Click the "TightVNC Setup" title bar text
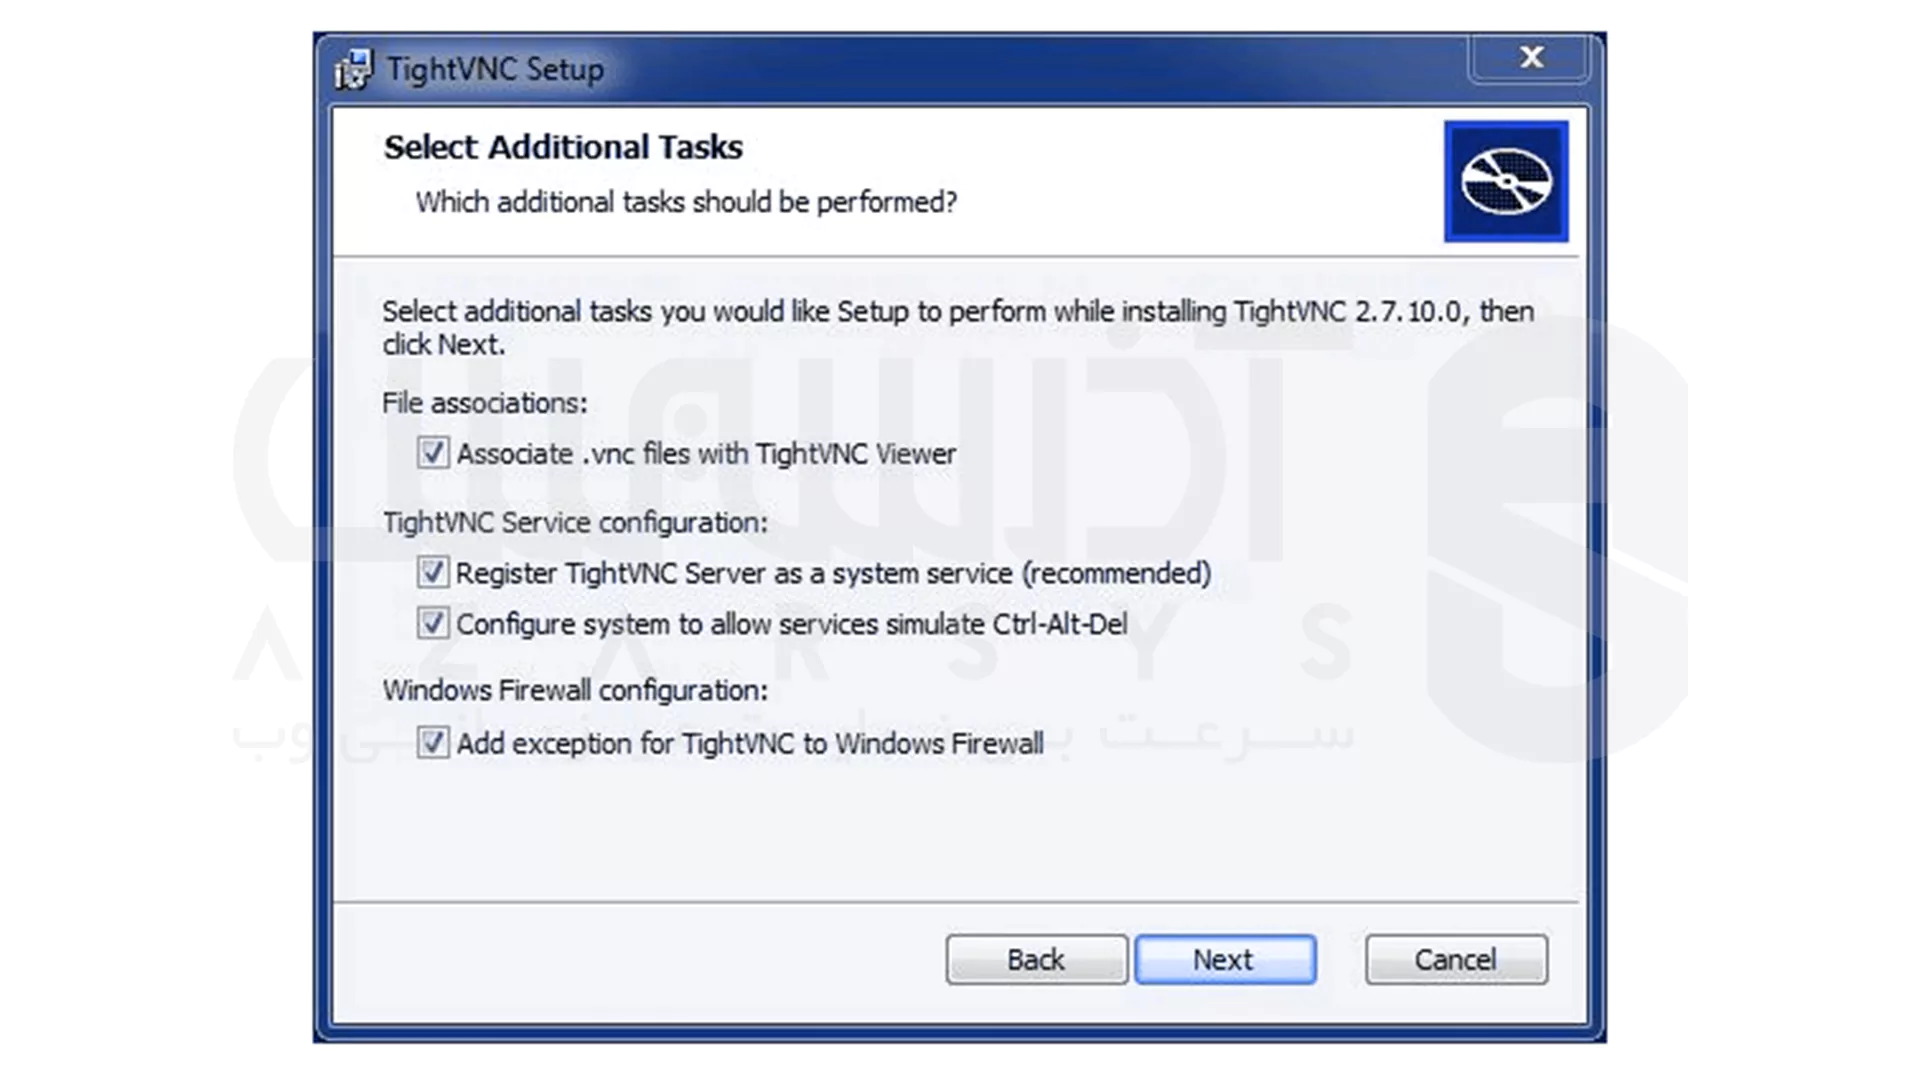 (x=495, y=69)
